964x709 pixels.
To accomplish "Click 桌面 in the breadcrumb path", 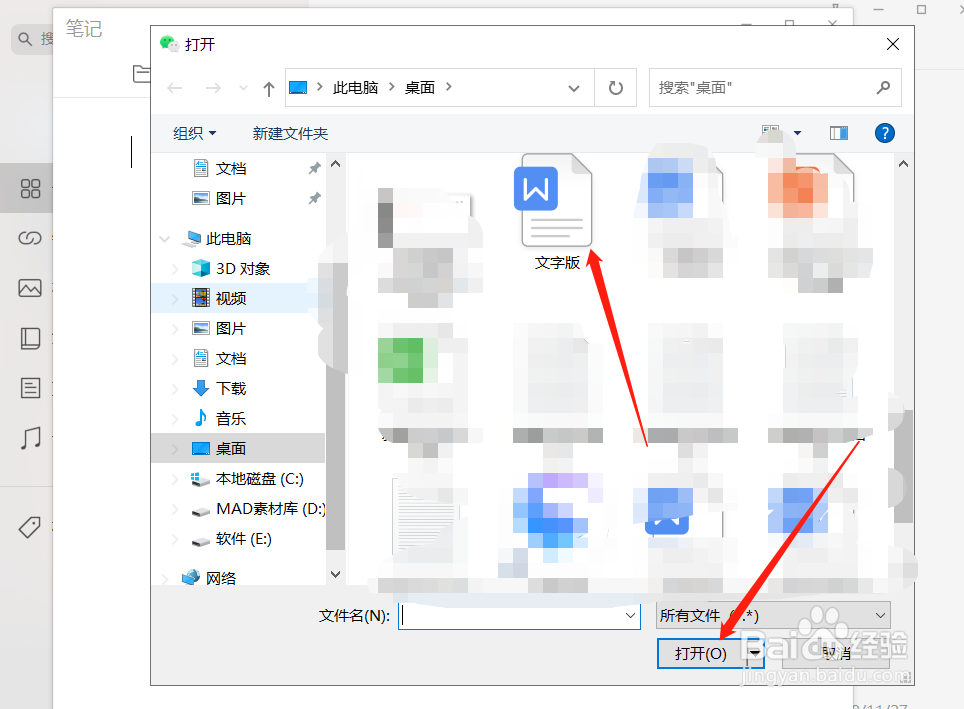I will point(422,87).
